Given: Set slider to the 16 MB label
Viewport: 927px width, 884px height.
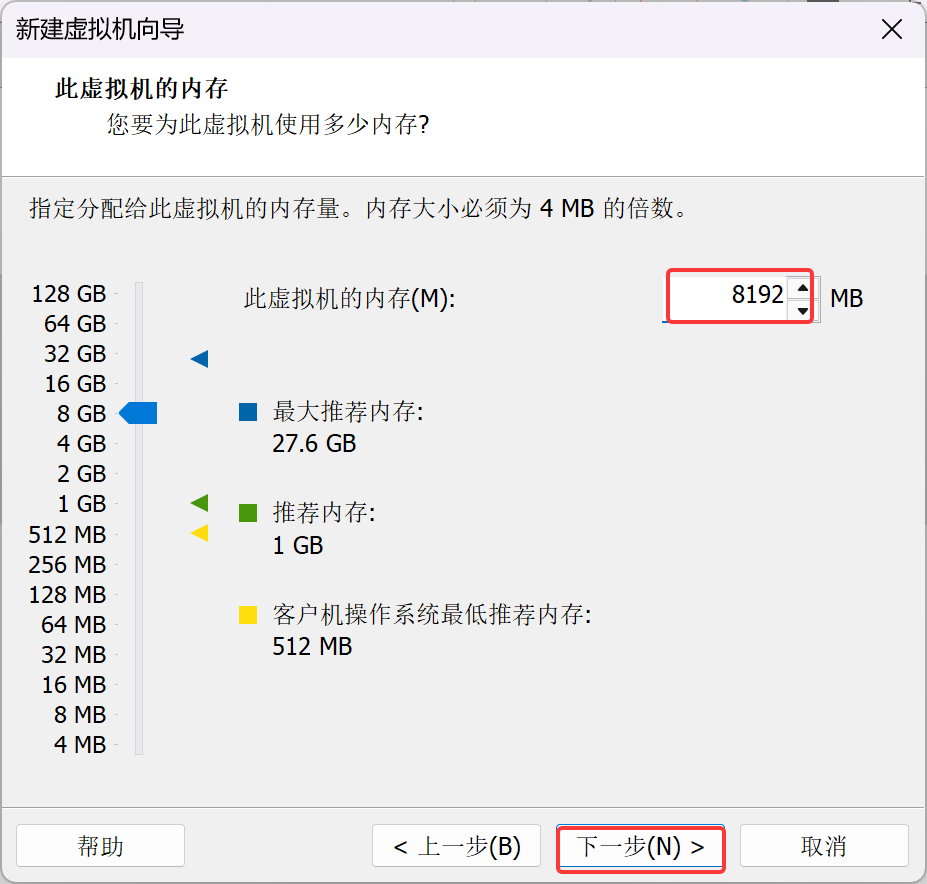Looking at the screenshot, I should click(x=74, y=685).
